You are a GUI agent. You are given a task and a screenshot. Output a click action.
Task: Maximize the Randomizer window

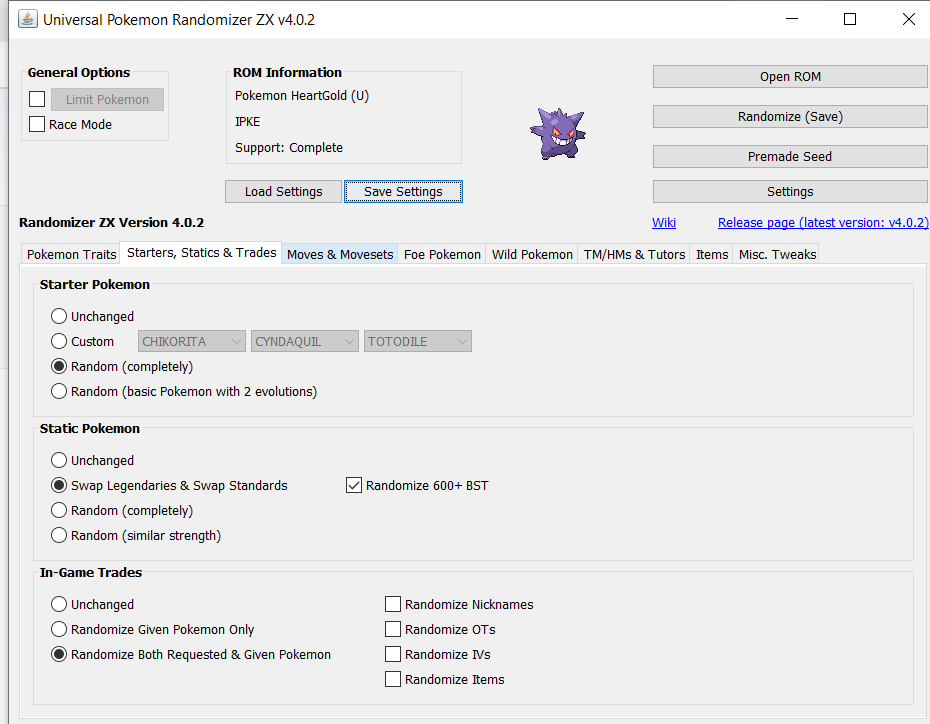[850, 19]
